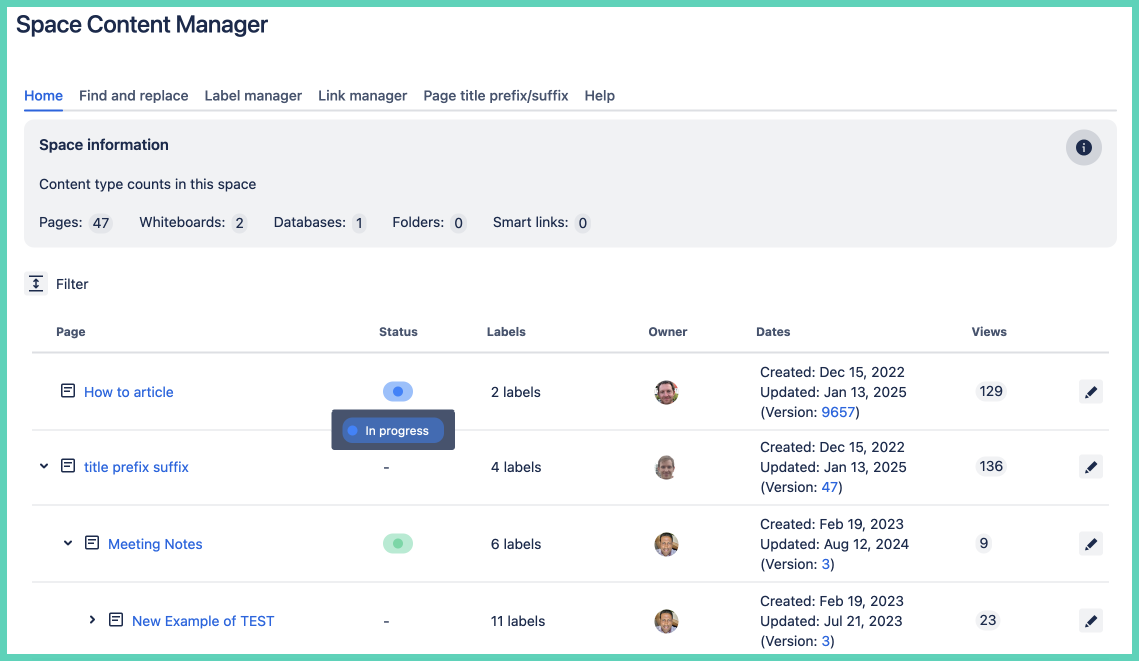The height and width of the screenshot is (661, 1139).
Task: Collapse the title prefix suffix tree row
Action: click(x=44, y=466)
